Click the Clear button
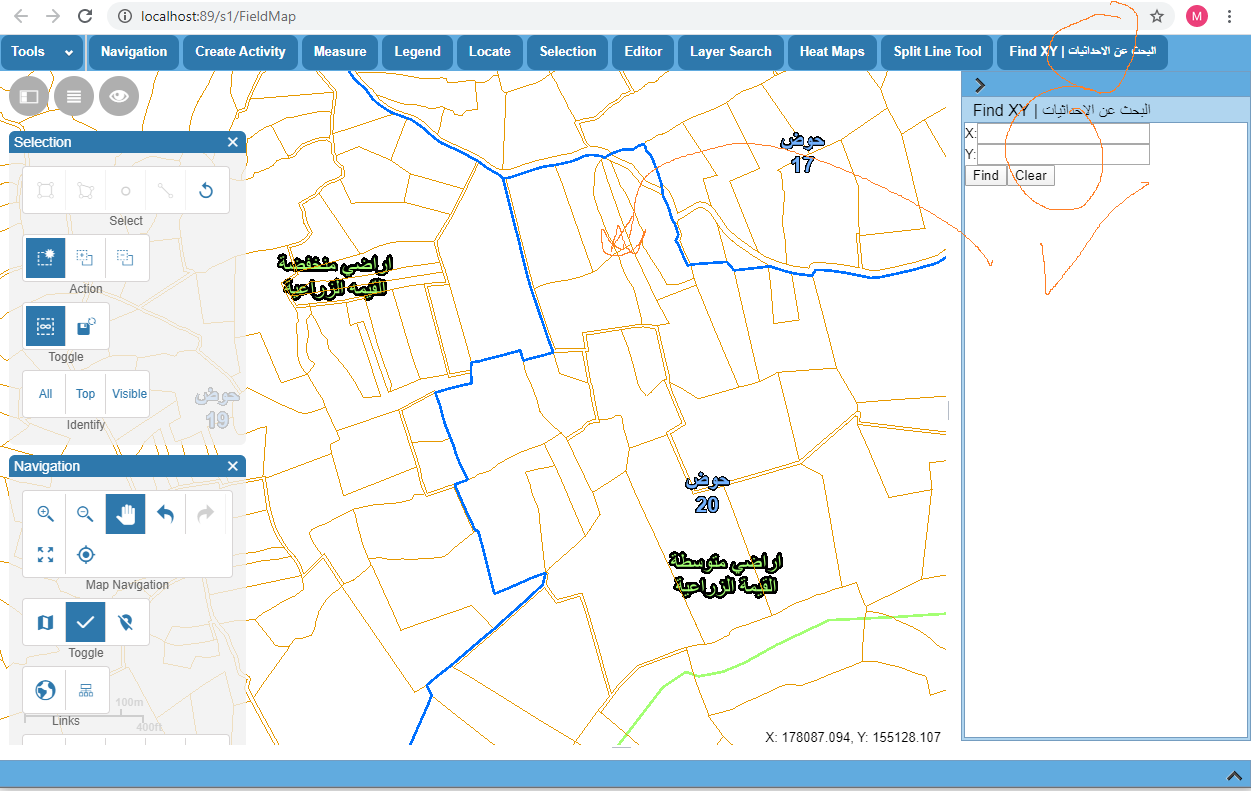The width and height of the screenshot is (1251, 791). [1031, 175]
